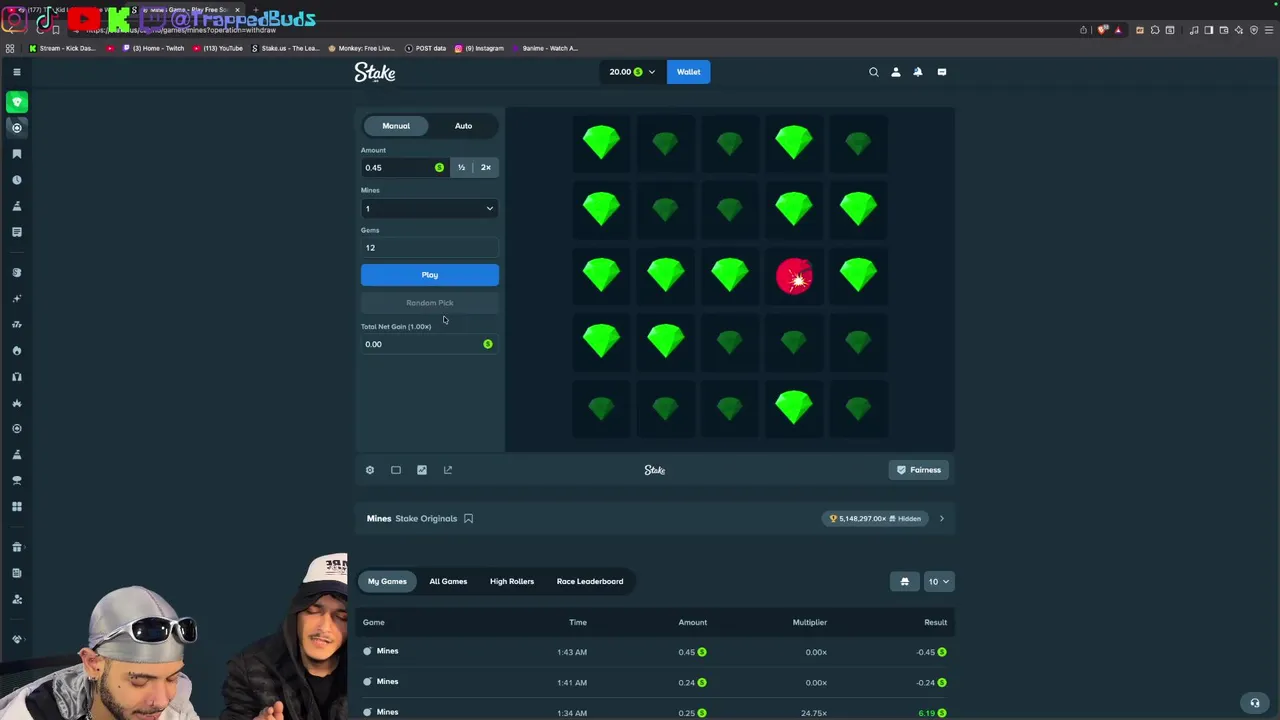This screenshot has width=1280, height=720.
Task: Open browser sidebar panel icon
Action: pos(1208,30)
